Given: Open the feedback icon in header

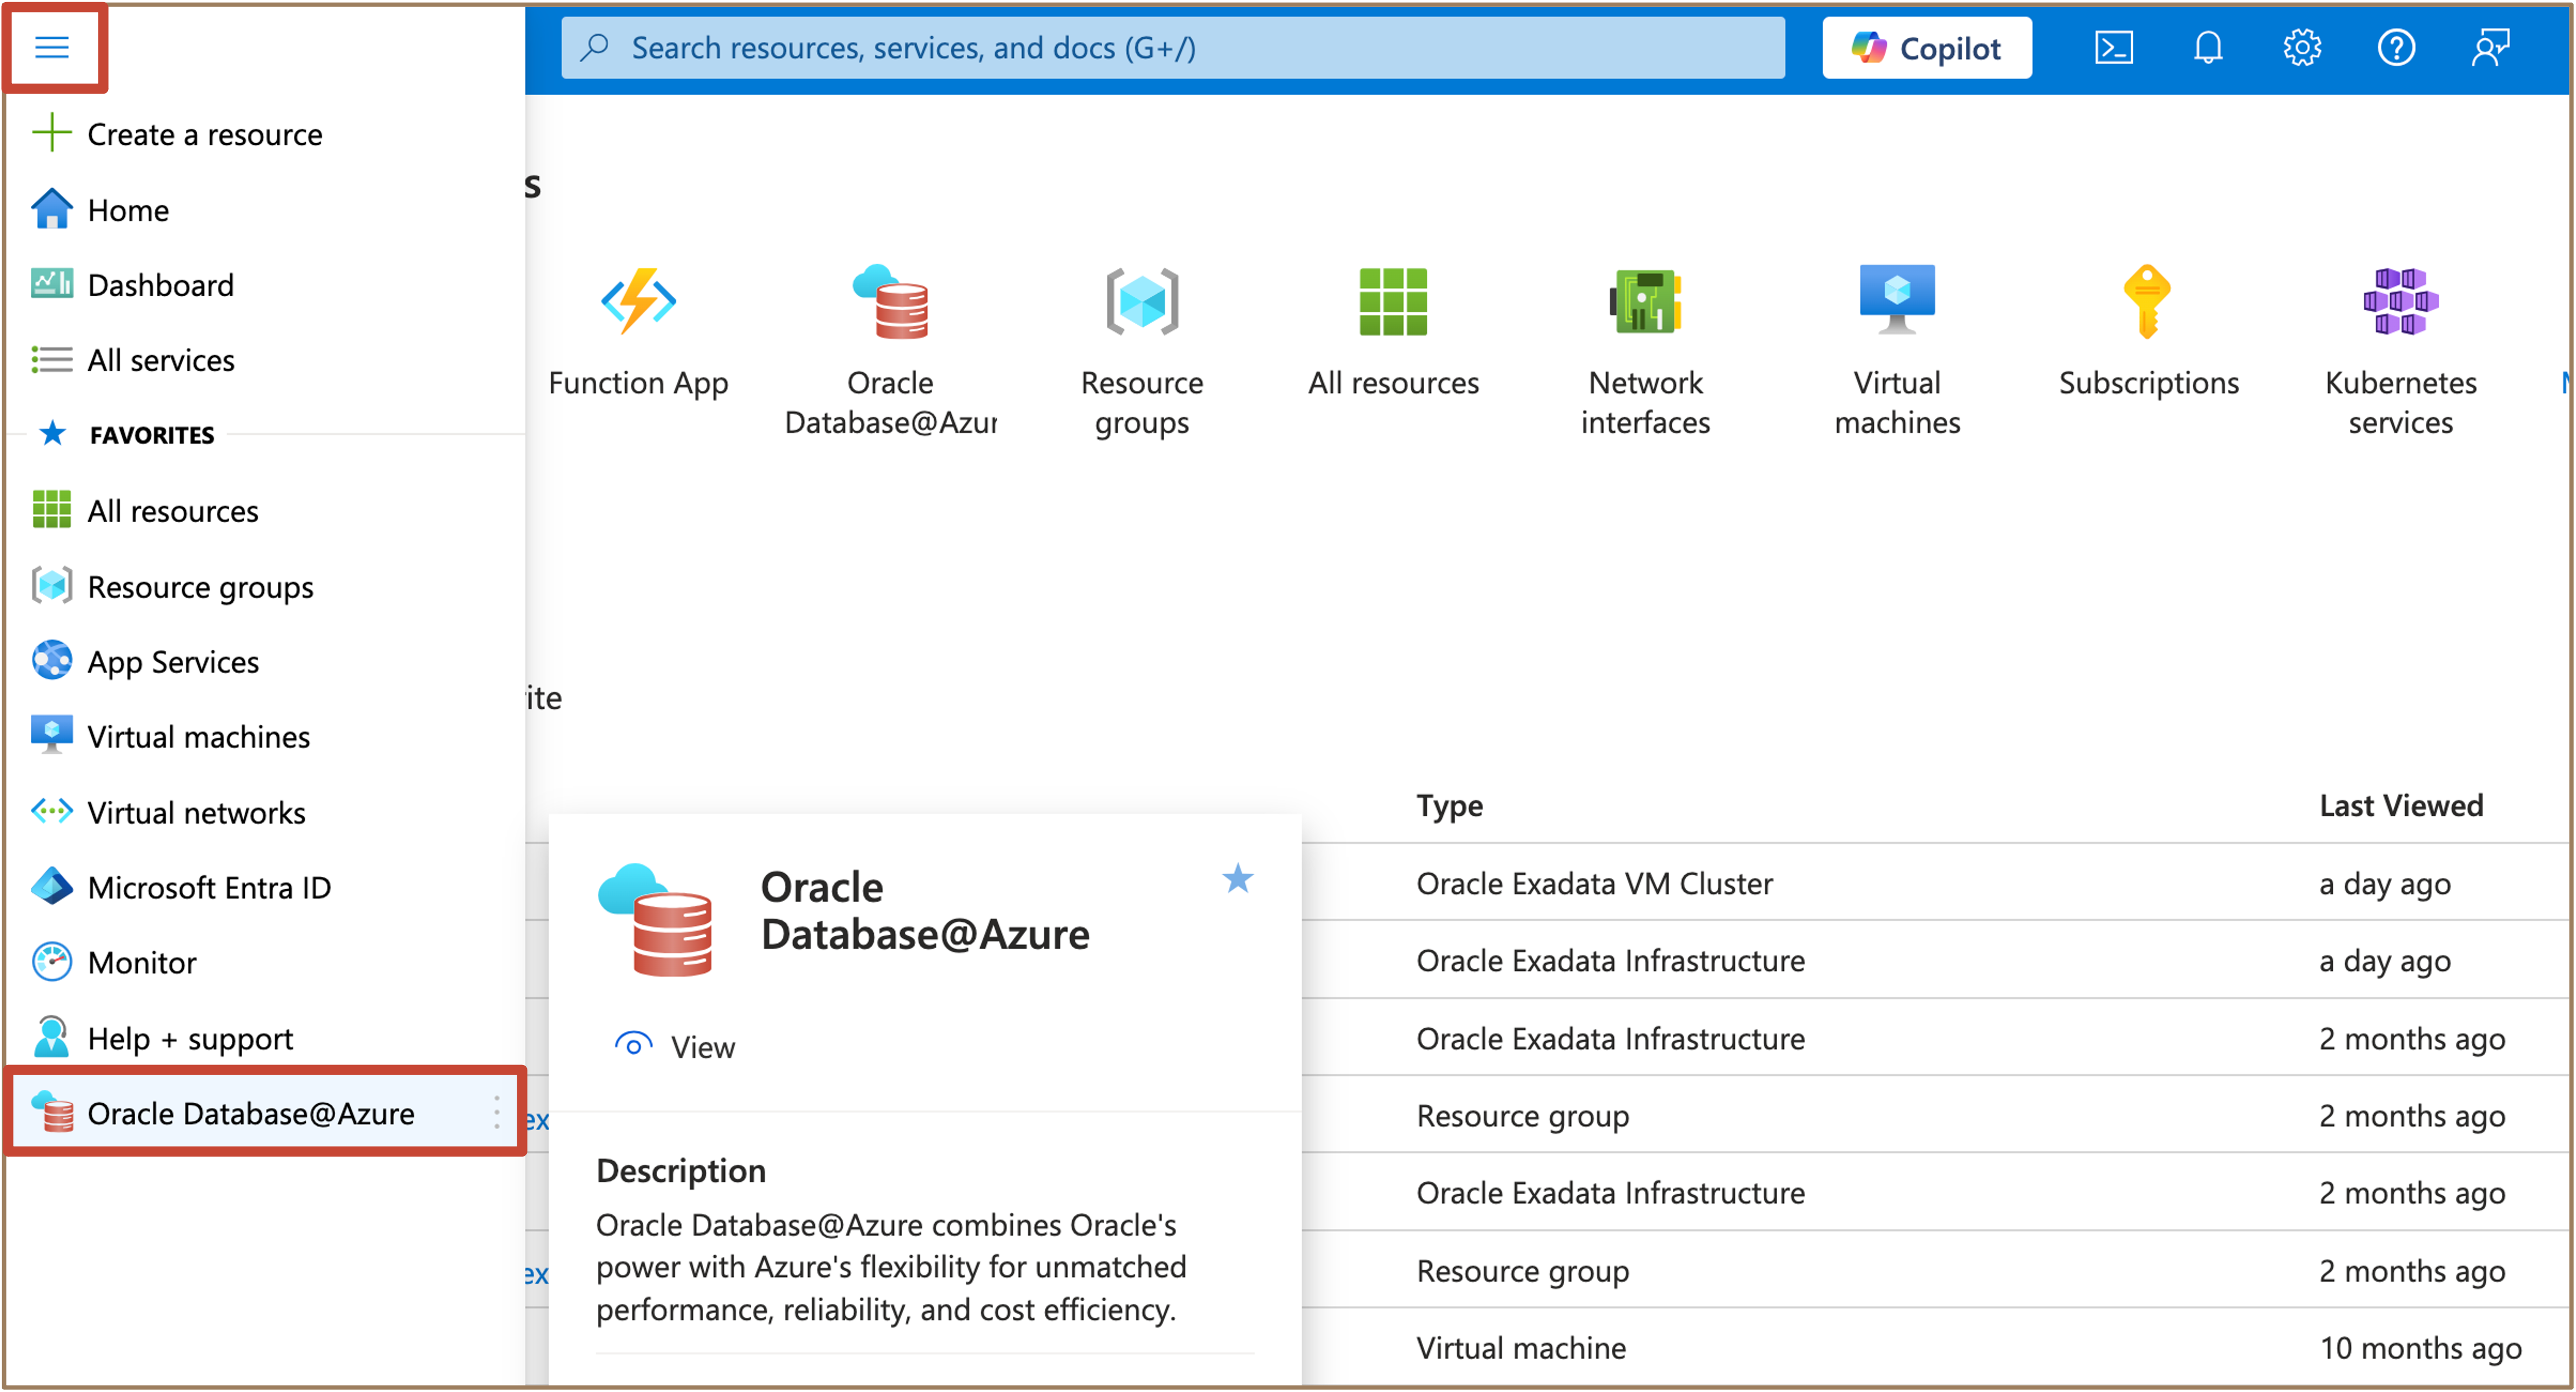Looking at the screenshot, I should tap(2490, 47).
